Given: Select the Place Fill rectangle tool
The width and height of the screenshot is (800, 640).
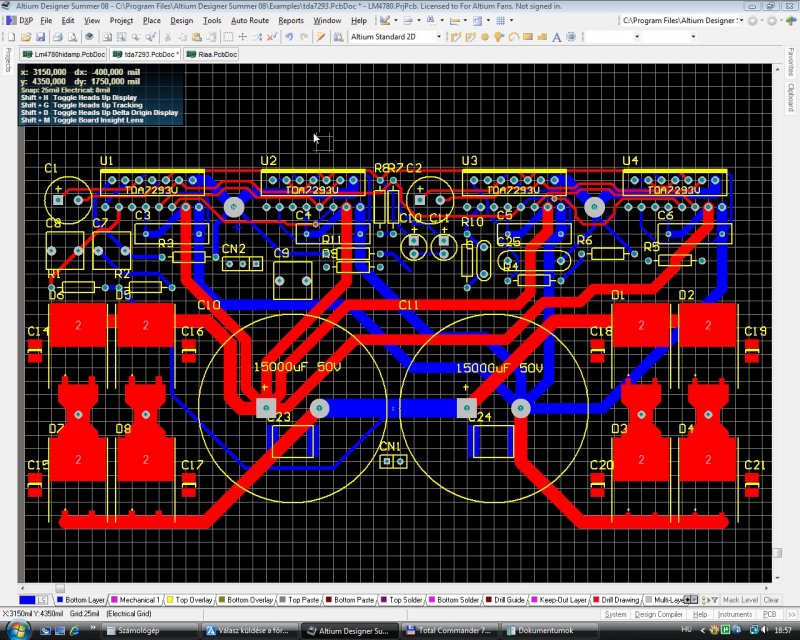Looking at the screenshot, I should click(528, 37).
